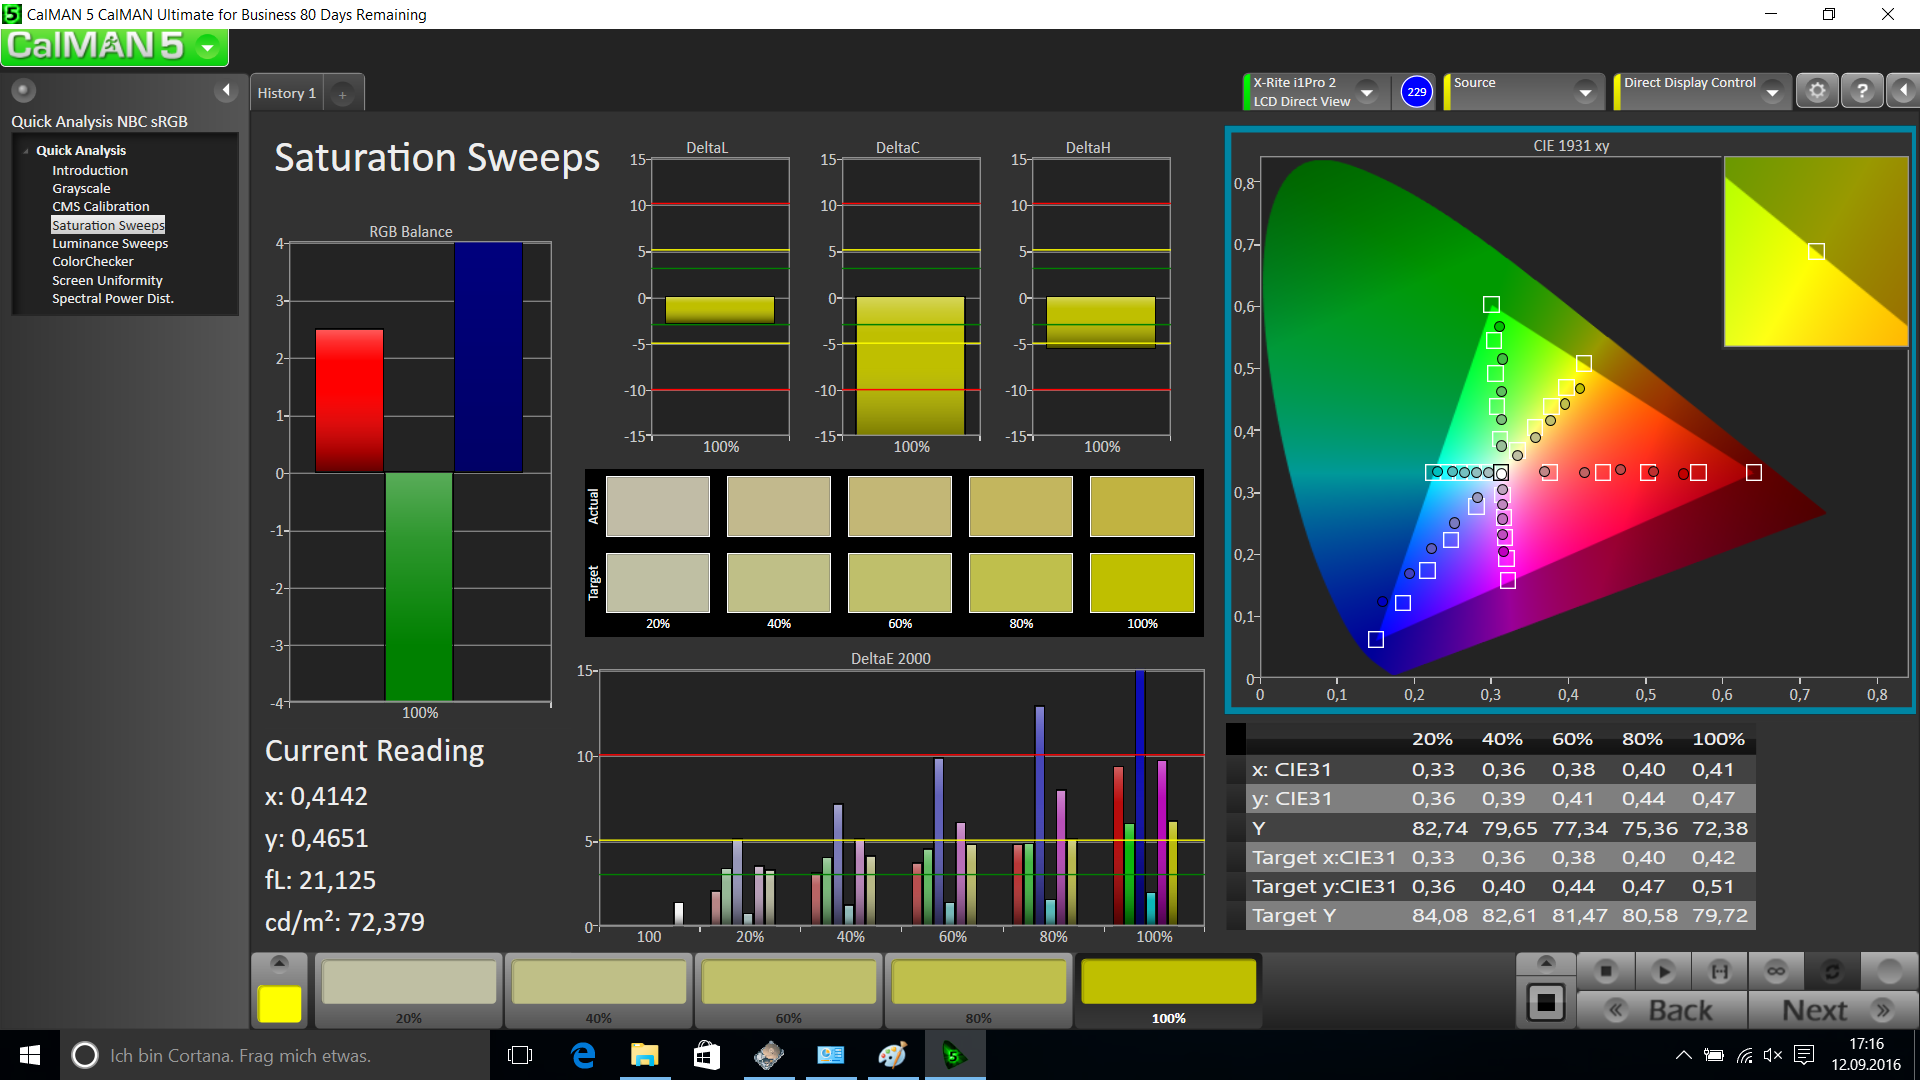Image resolution: width=1920 pixels, height=1080 pixels.
Task: Select ColorChecker in the workflow list
Action: pyautogui.click(x=92, y=261)
